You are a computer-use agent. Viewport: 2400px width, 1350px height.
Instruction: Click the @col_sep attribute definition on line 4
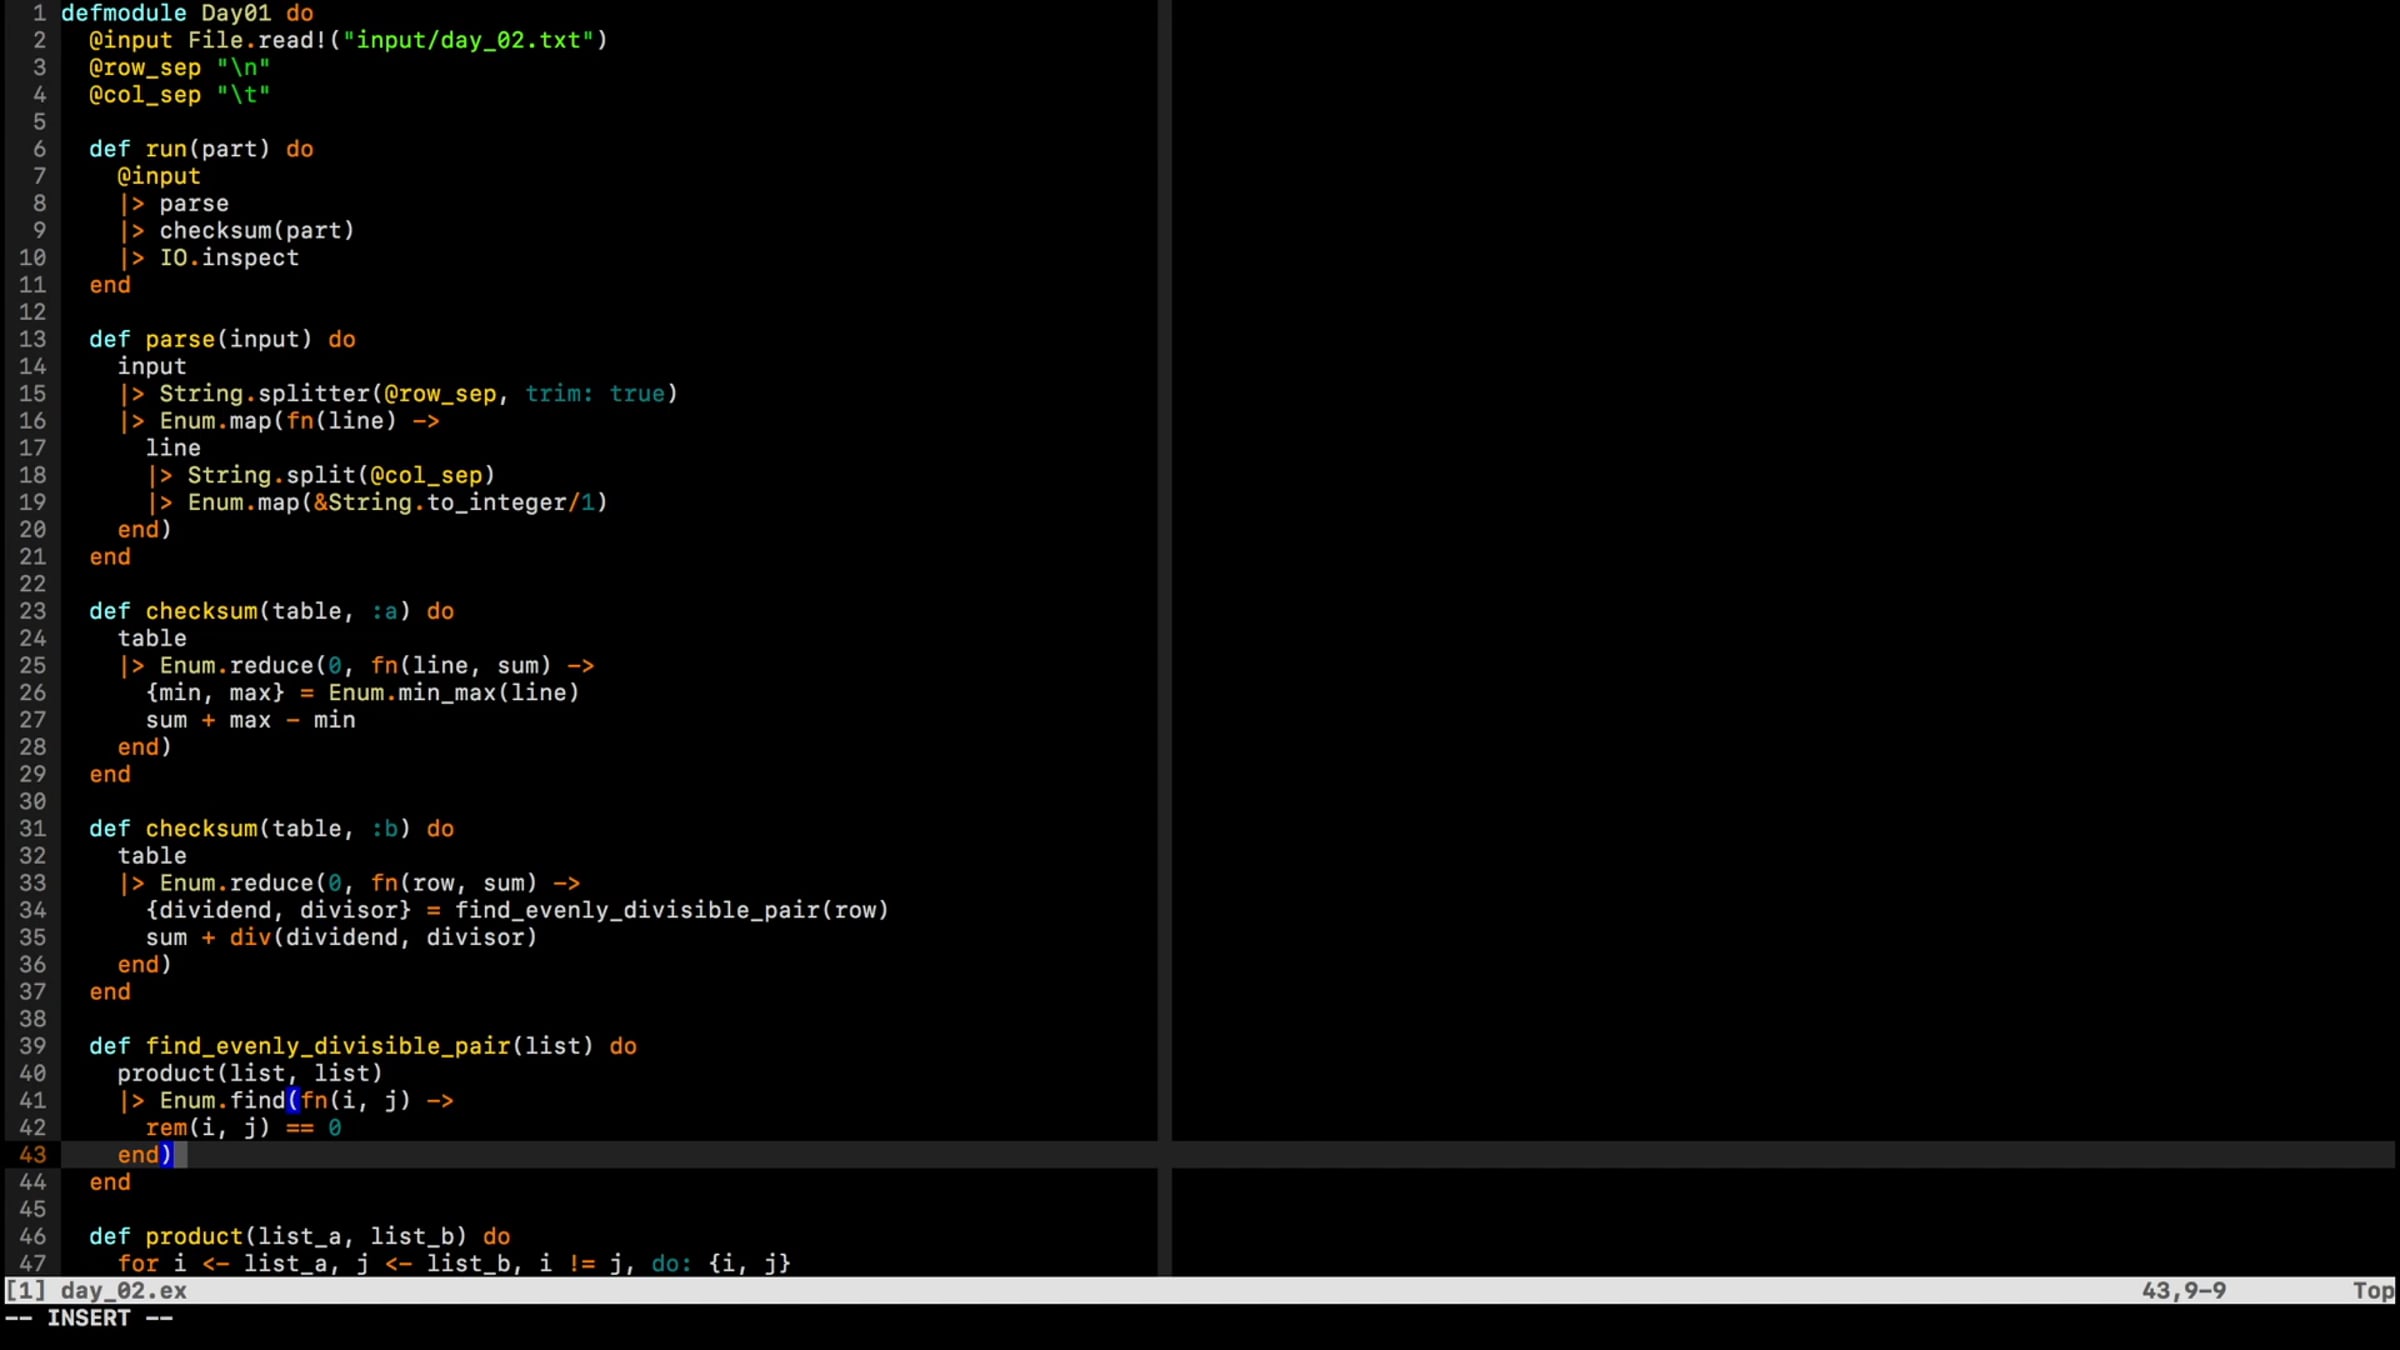click(x=145, y=95)
